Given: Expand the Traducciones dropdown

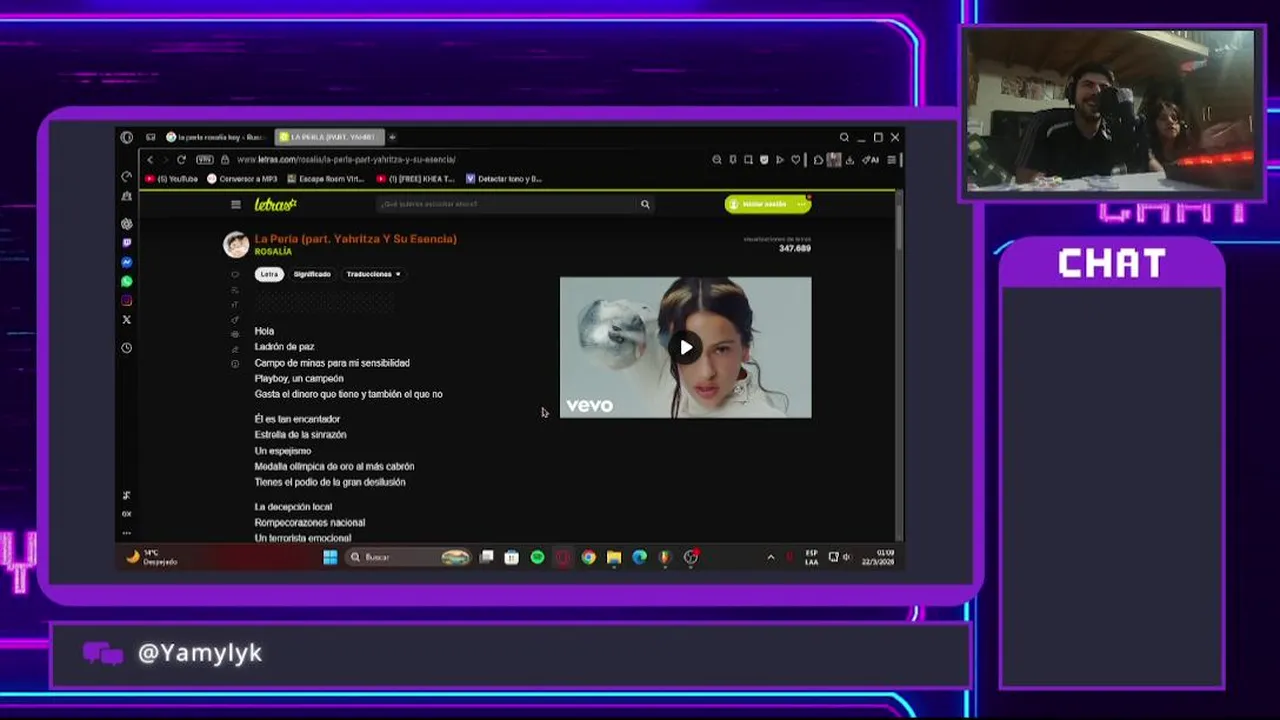Looking at the screenshot, I should 373,274.
